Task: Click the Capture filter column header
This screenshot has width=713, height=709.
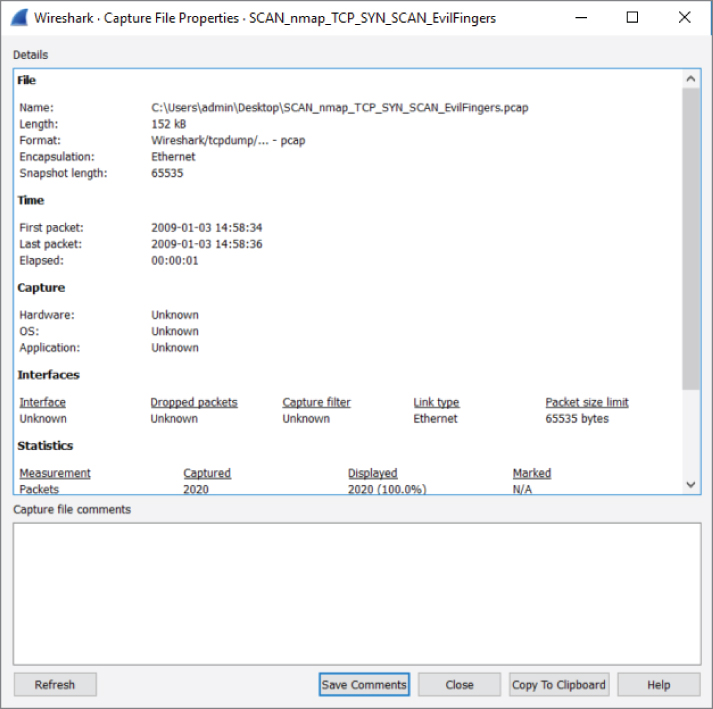Action: [316, 402]
